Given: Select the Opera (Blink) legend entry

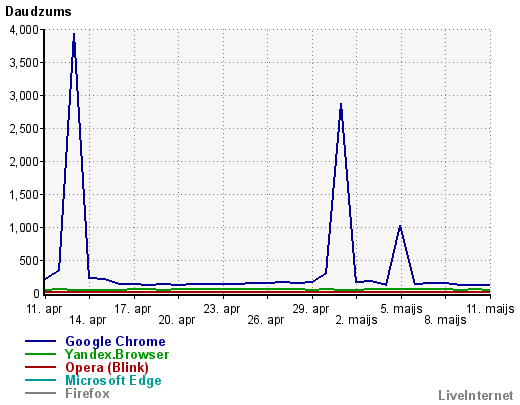Looking at the screenshot, I should tap(107, 367).
